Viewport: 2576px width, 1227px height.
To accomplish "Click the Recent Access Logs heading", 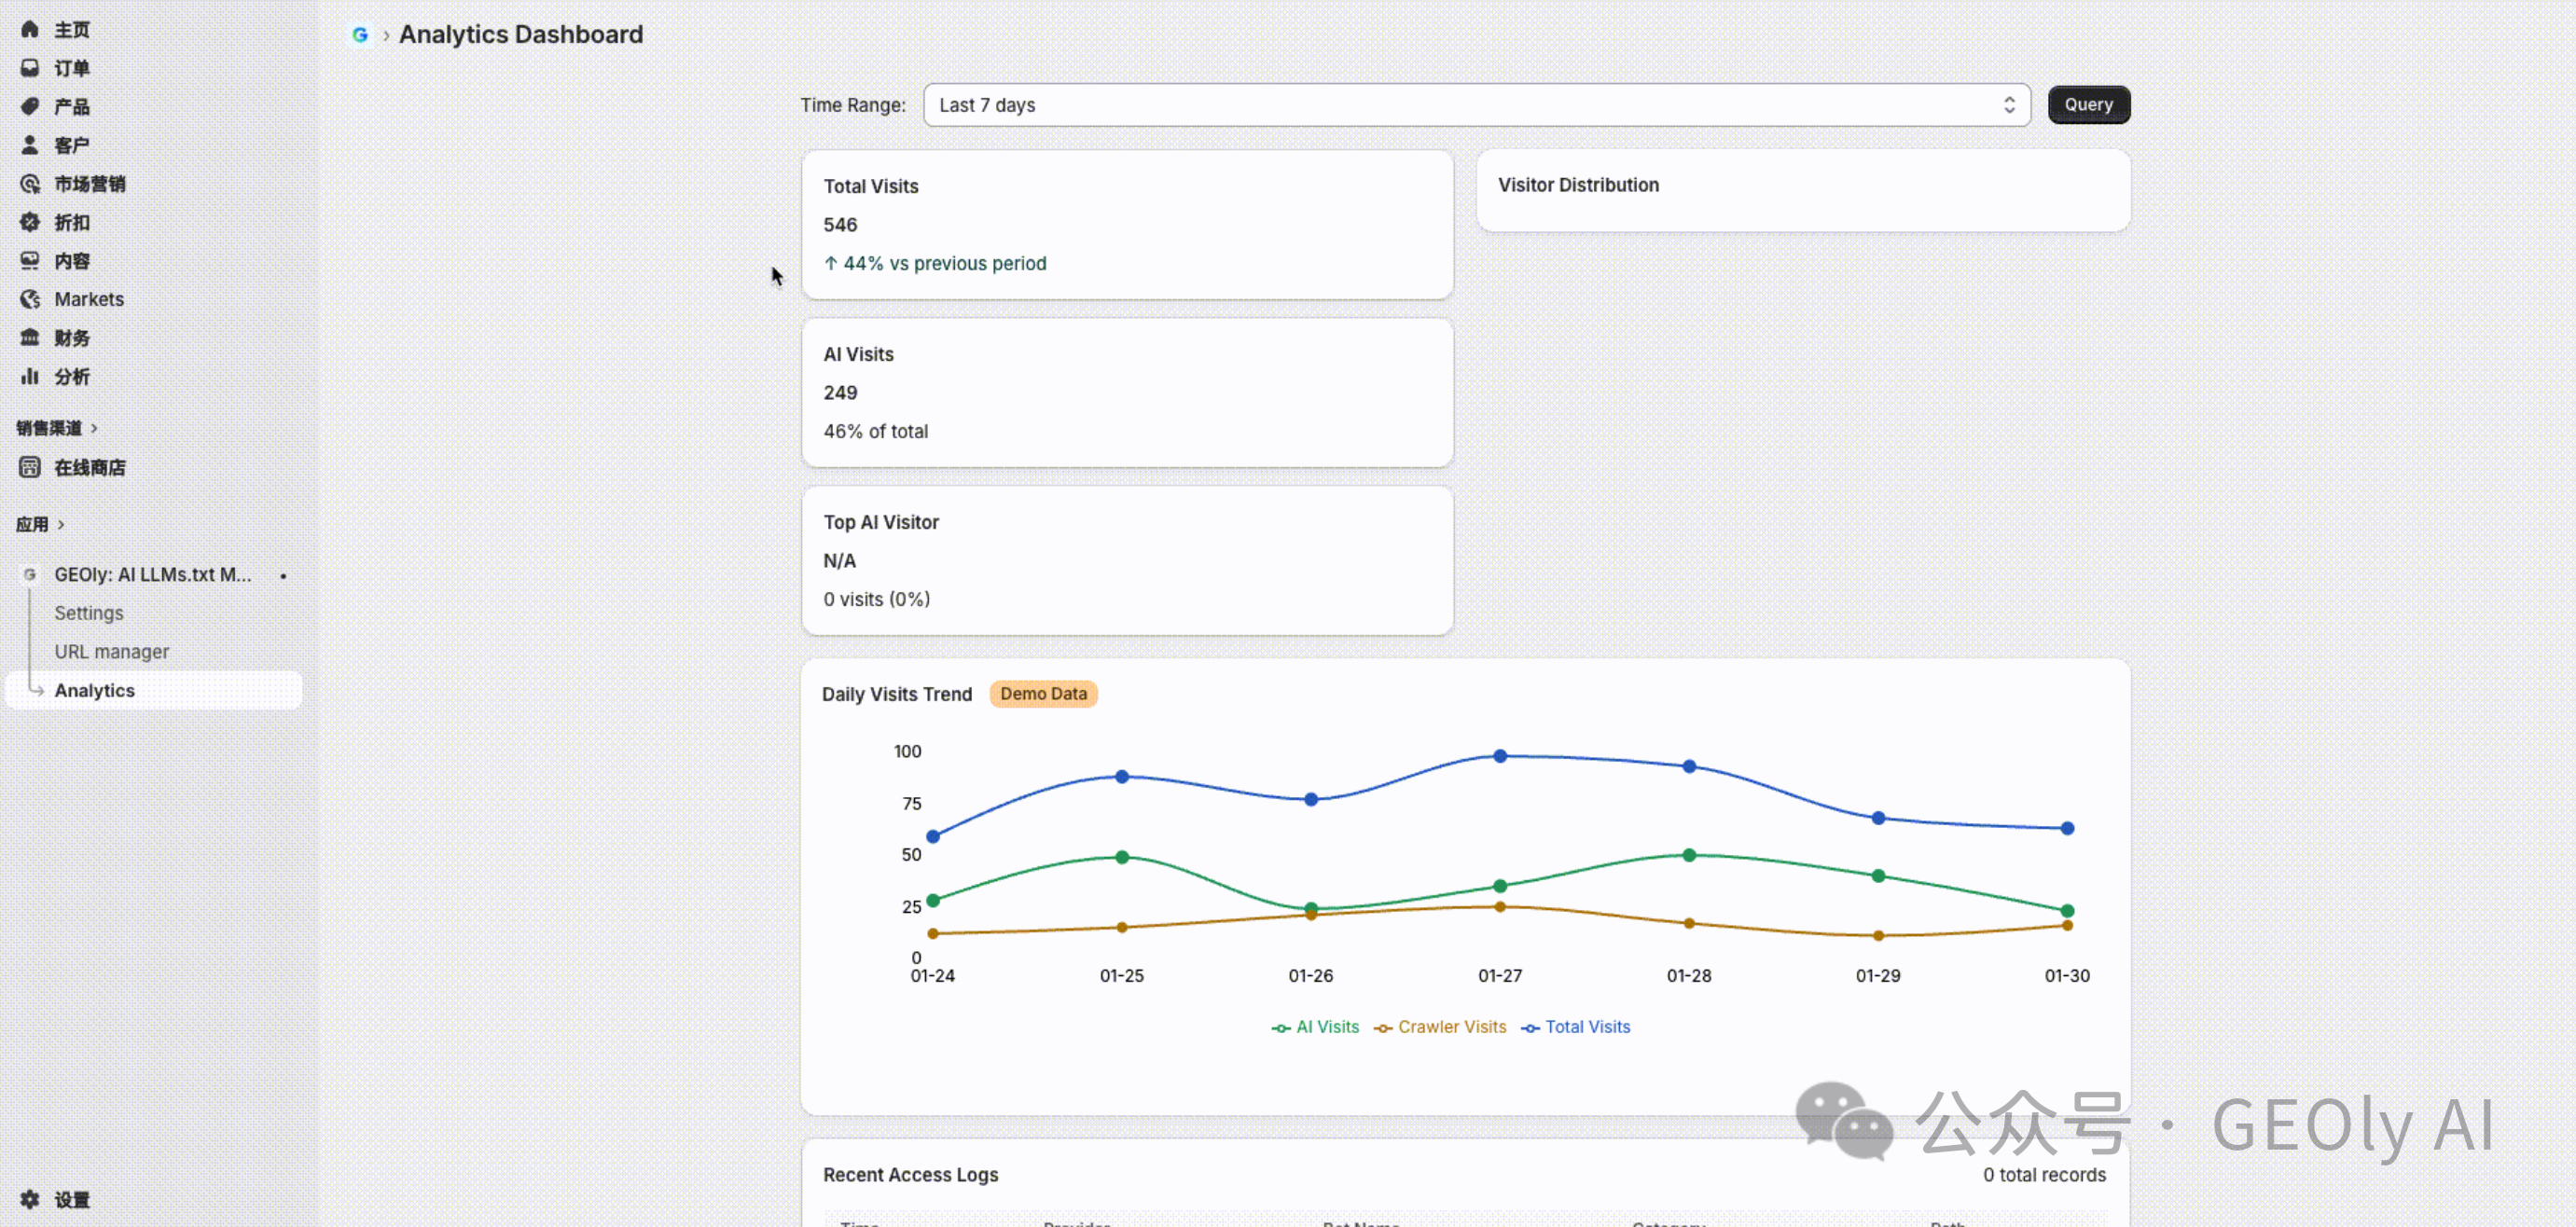I will point(910,1175).
